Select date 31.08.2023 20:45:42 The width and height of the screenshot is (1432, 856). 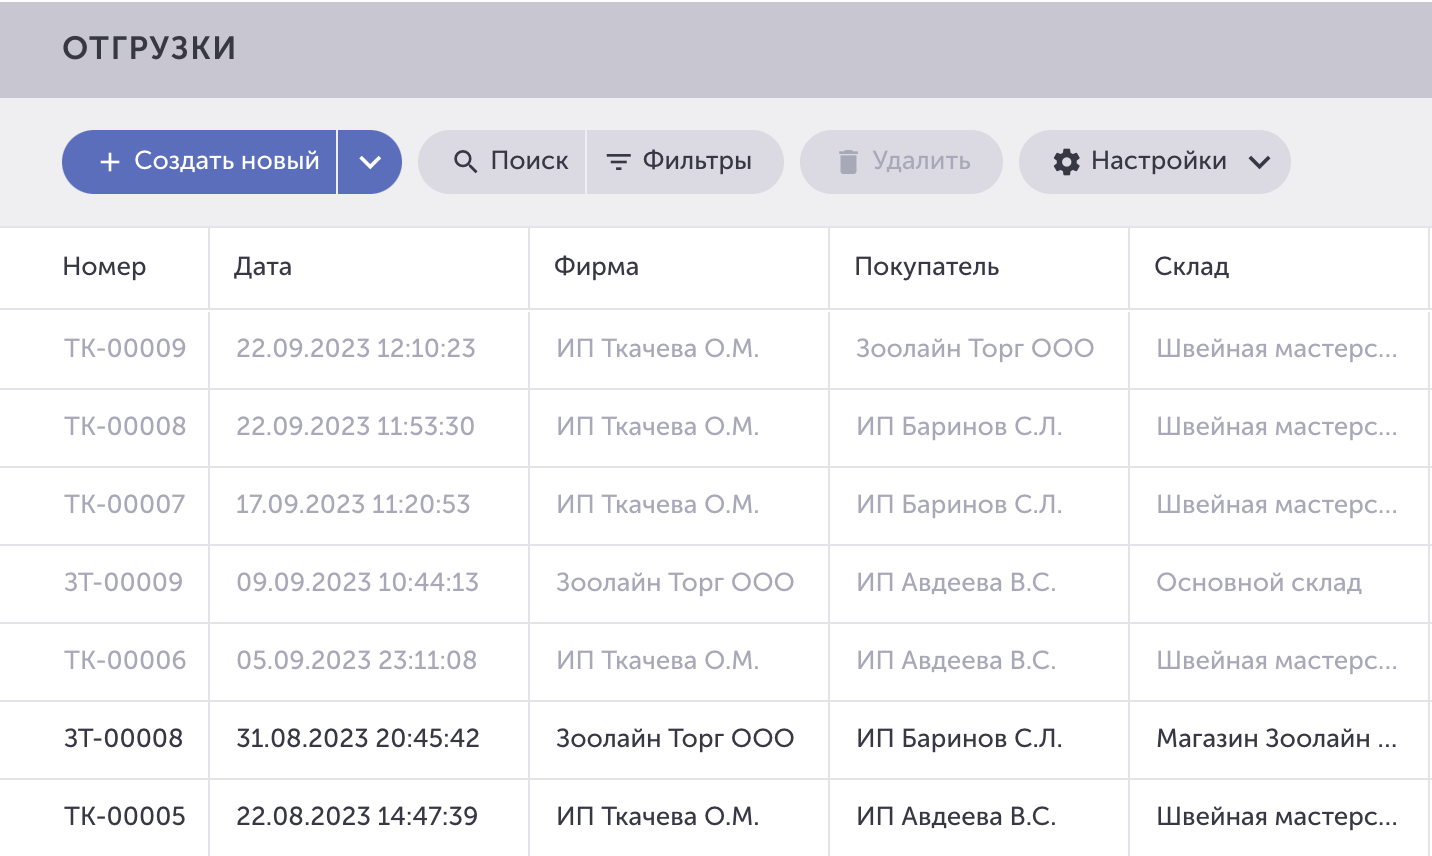pos(358,738)
